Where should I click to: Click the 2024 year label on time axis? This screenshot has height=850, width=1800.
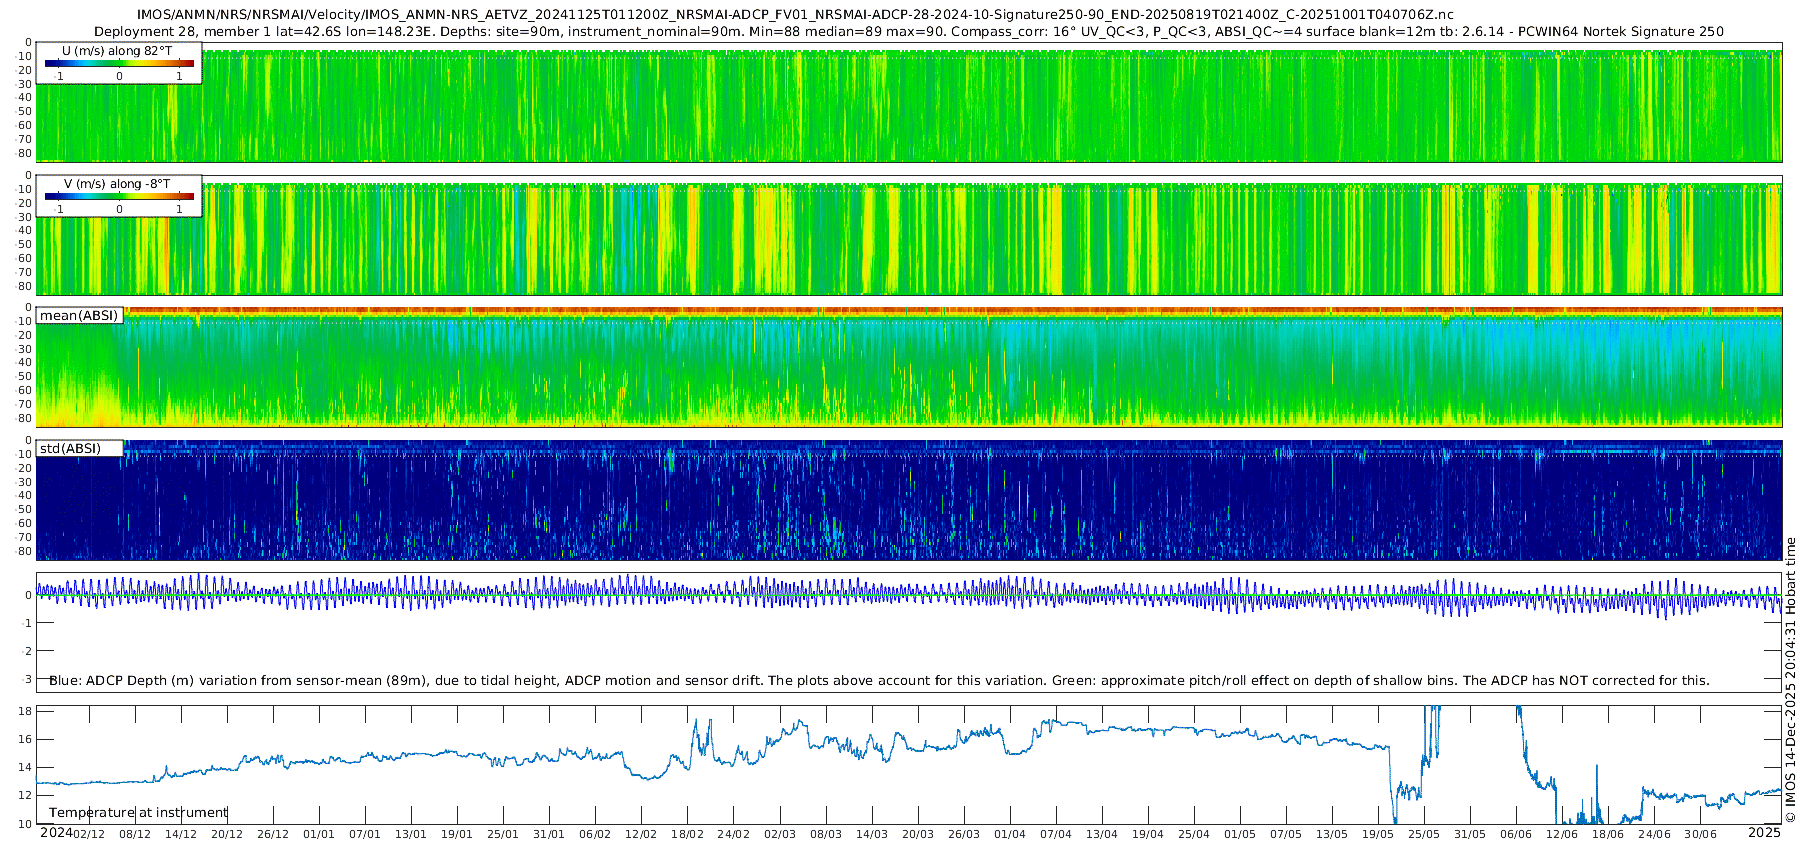[55, 833]
